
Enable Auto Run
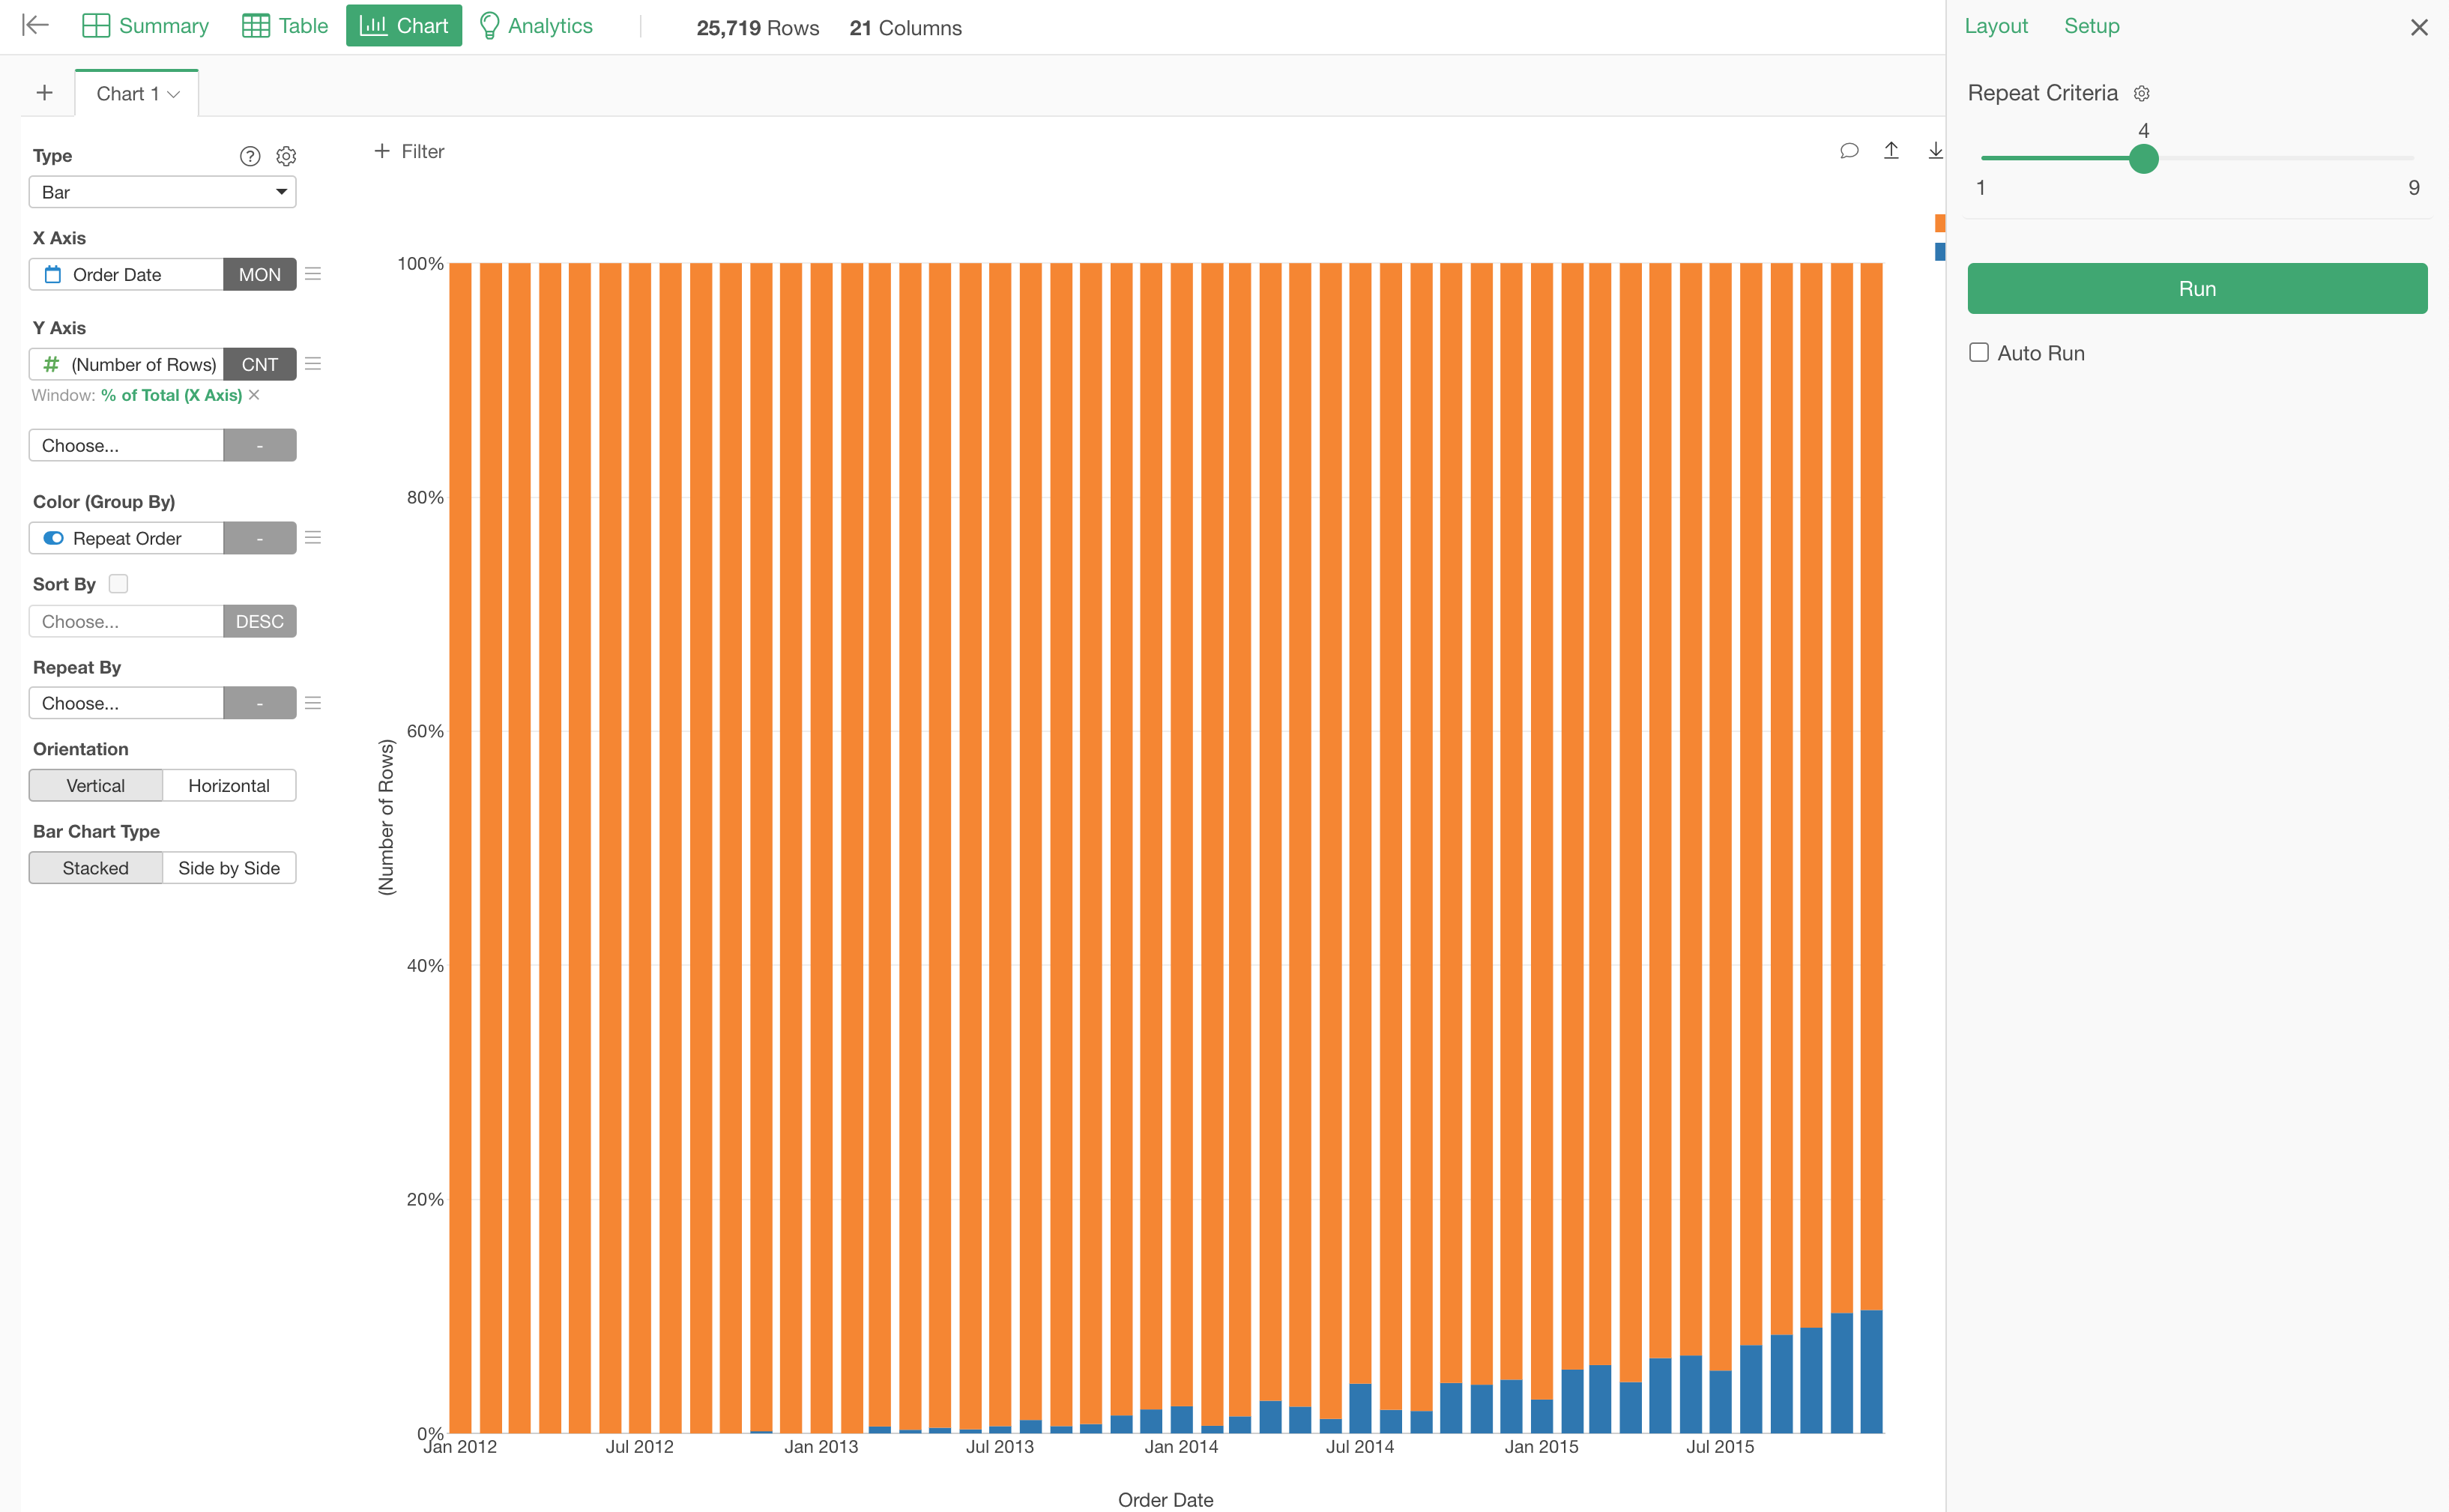tap(1978, 352)
